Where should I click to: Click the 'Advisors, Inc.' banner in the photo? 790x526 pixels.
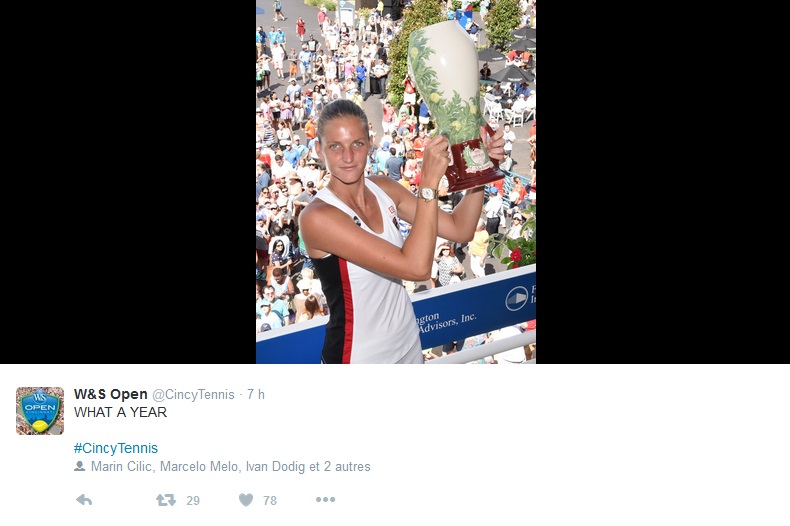pos(447,322)
